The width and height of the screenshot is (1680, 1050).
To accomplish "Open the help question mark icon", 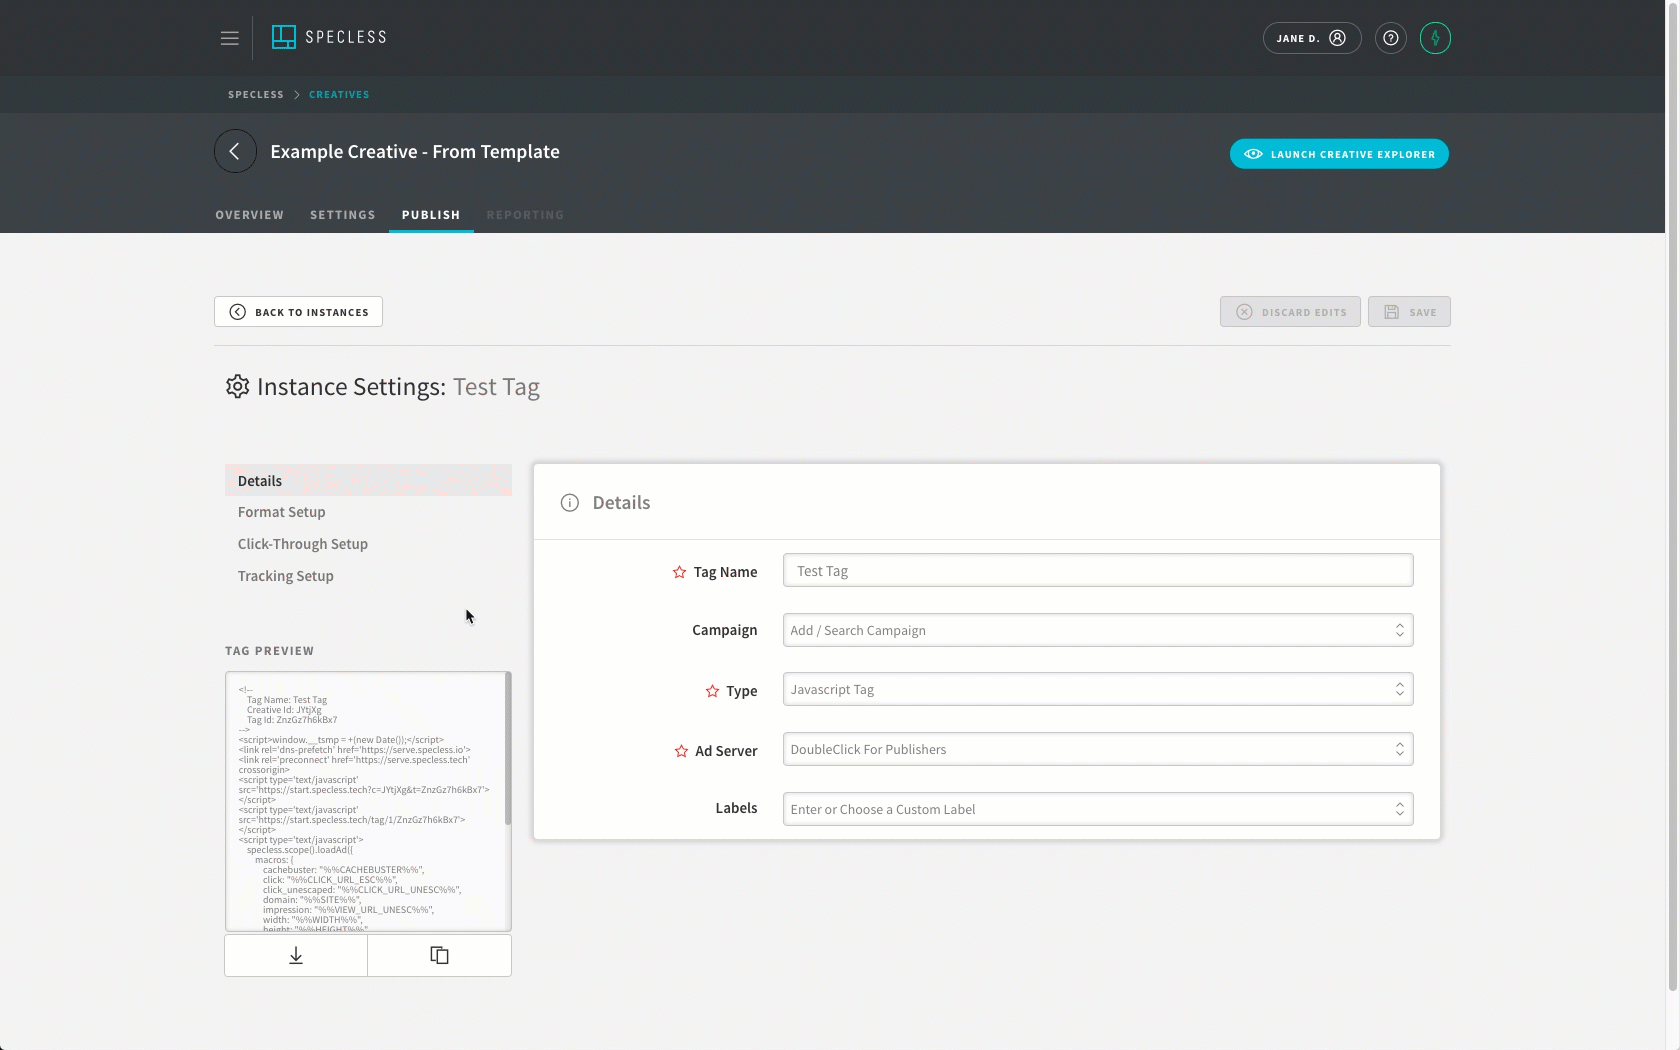I will click(1390, 38).
